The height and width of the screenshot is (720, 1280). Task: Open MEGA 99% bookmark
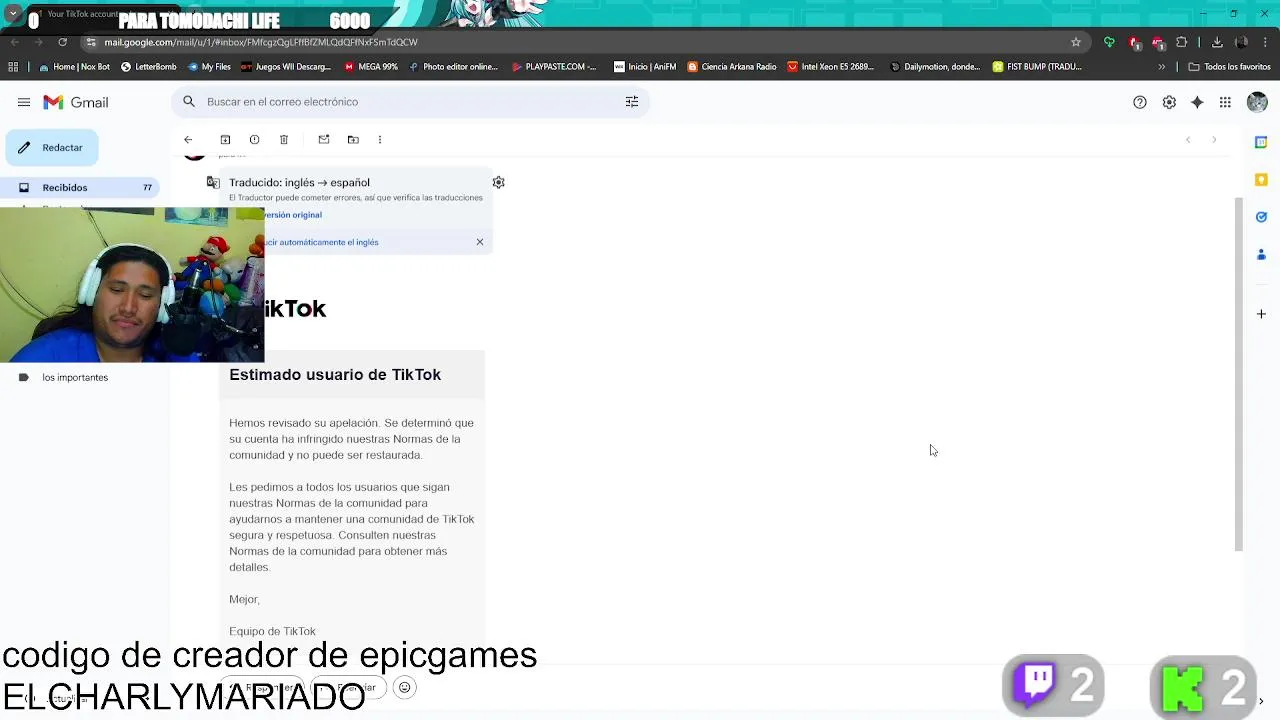(x=371, y=67)
